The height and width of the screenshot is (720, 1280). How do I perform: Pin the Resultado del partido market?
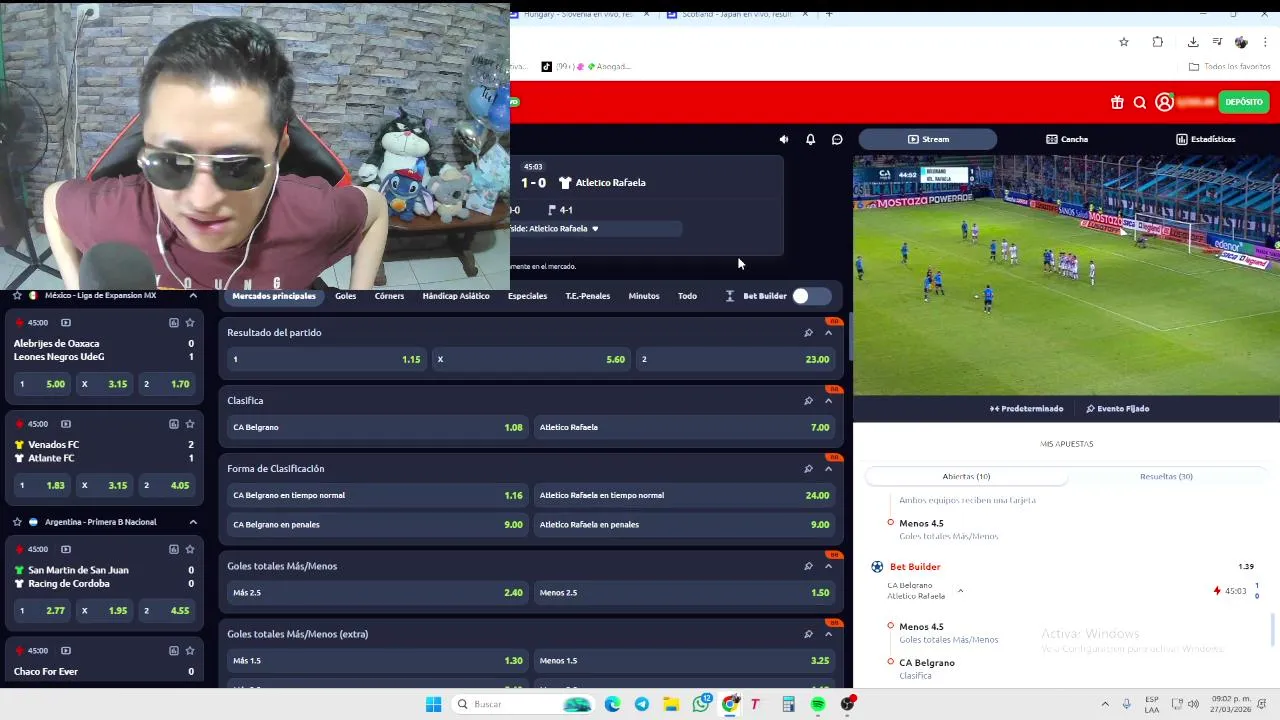pyautogui.click(x=808, y=333)
